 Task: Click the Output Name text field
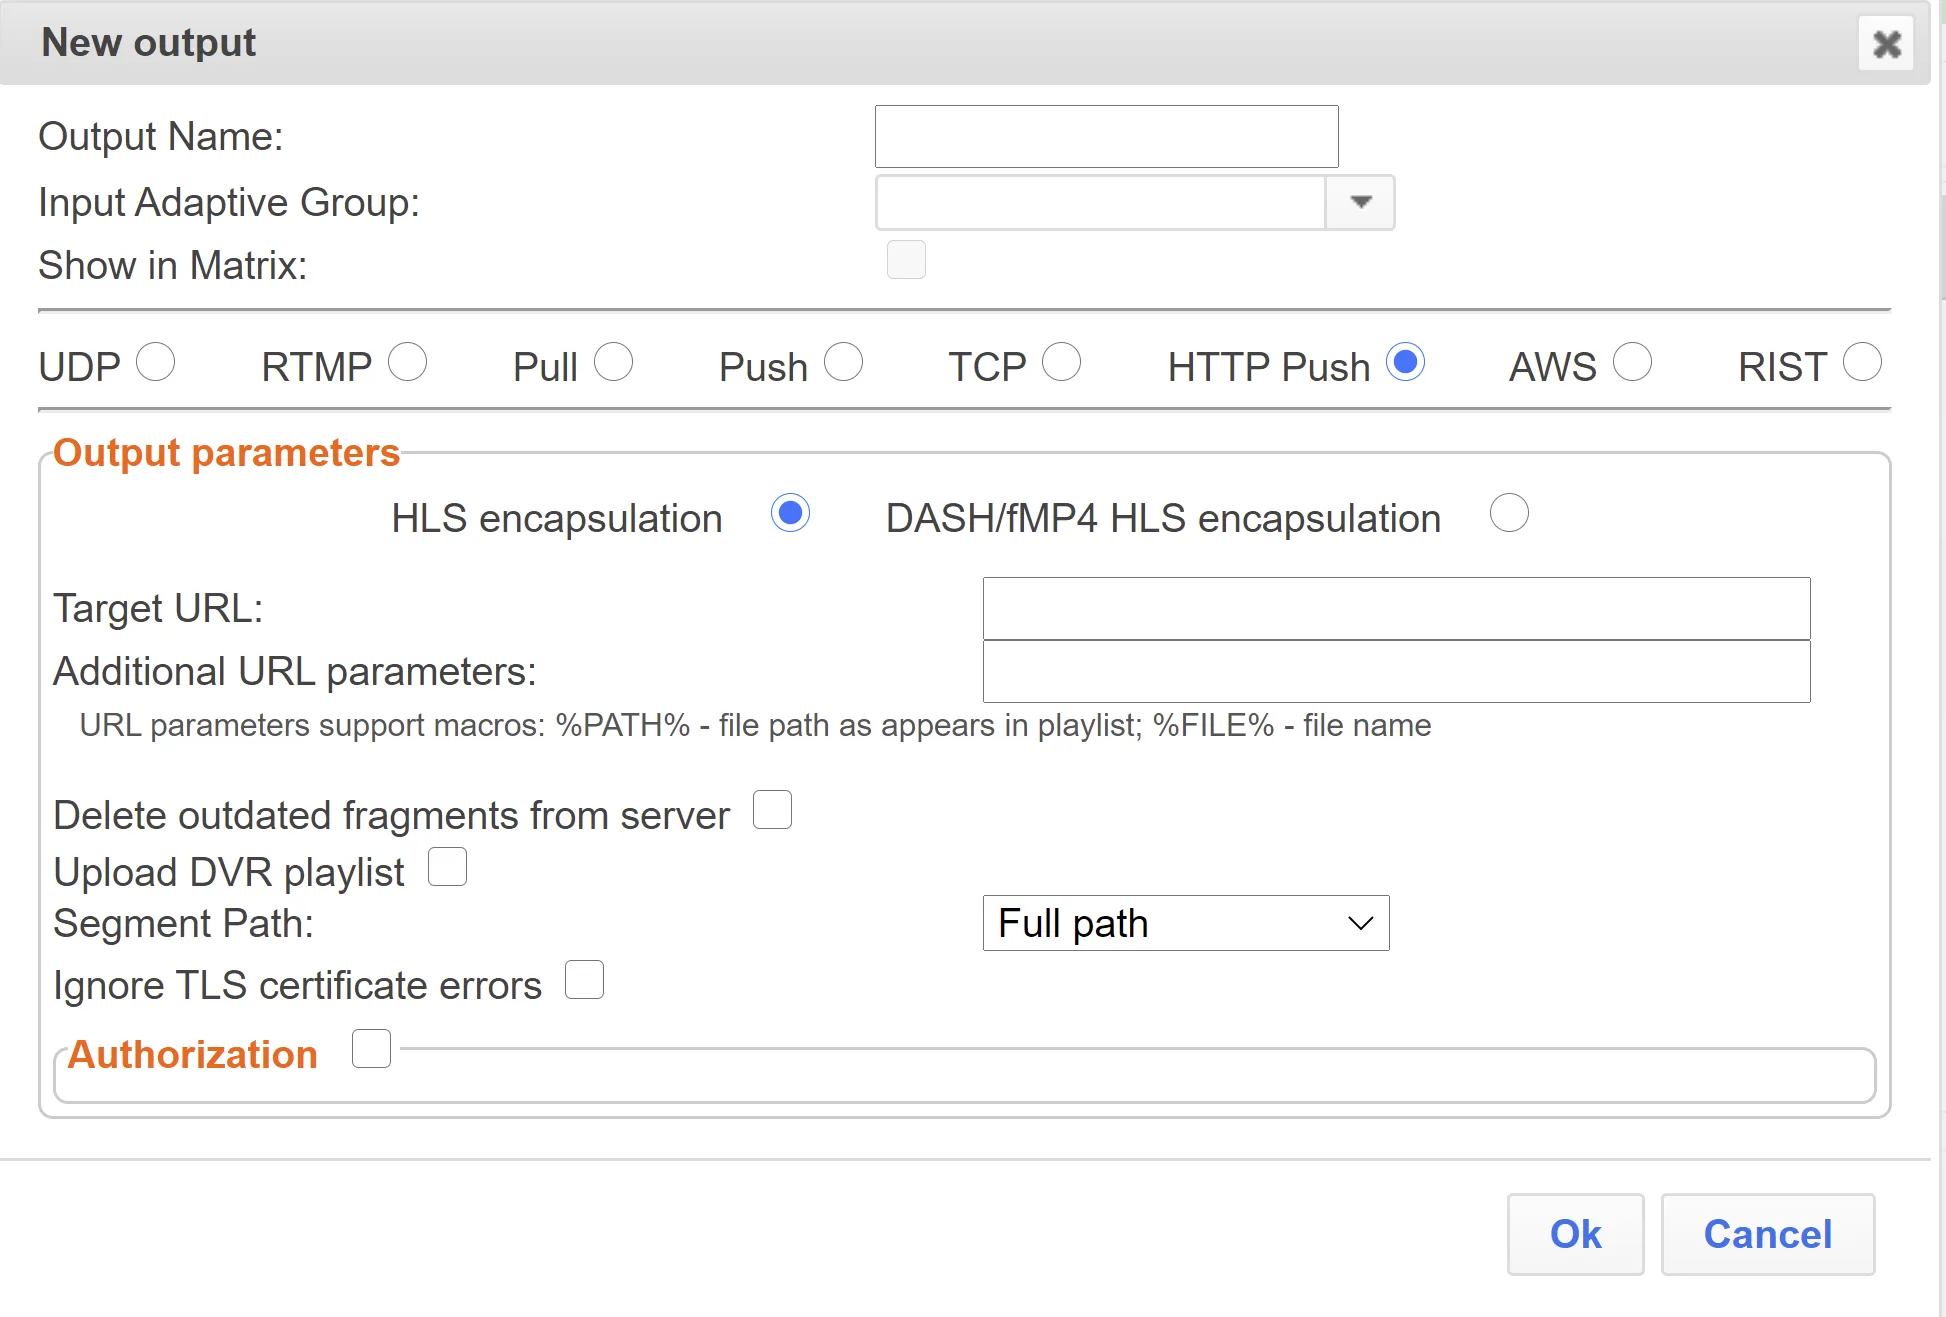[1106, 137]
